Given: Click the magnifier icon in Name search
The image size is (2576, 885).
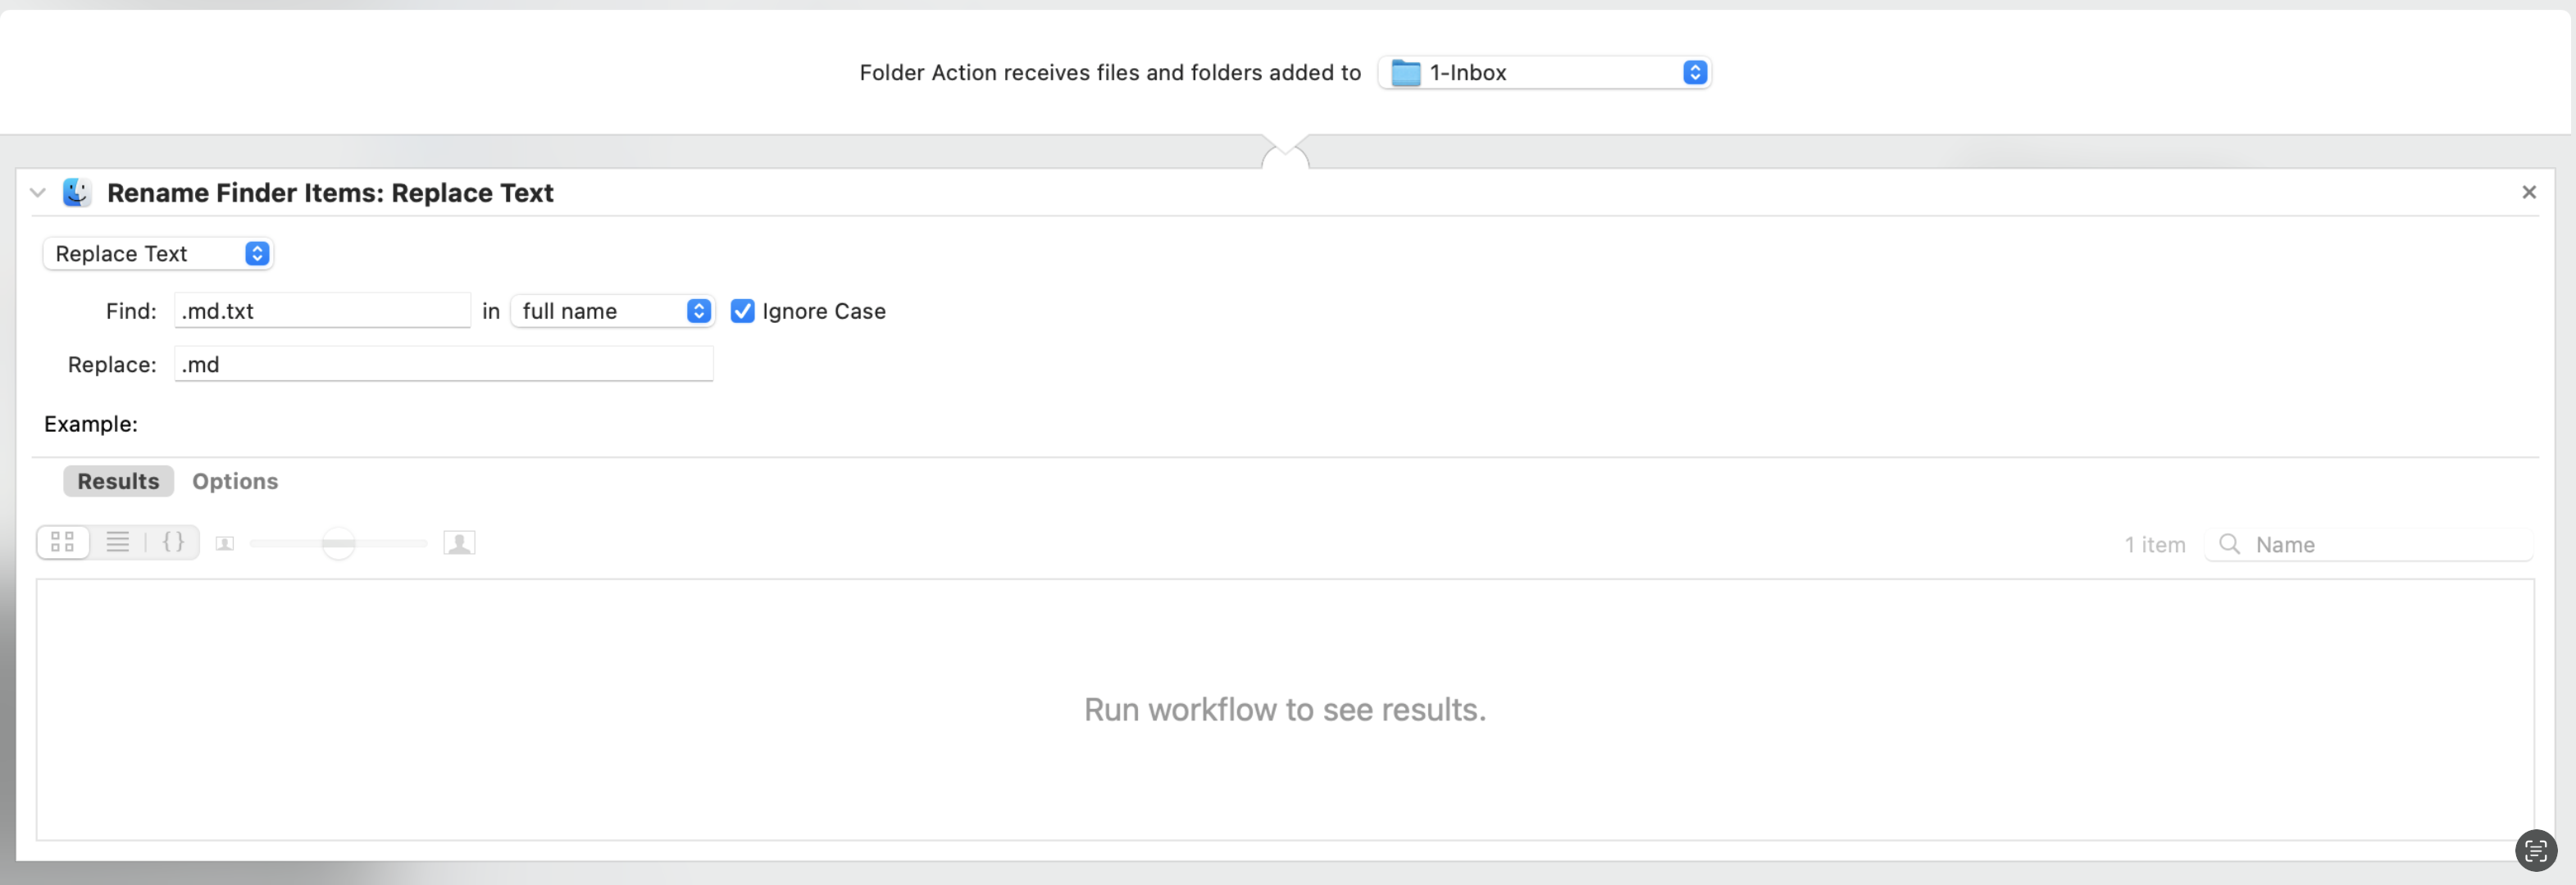Looking at the screenshot, I should click(x=2229, y=544).
